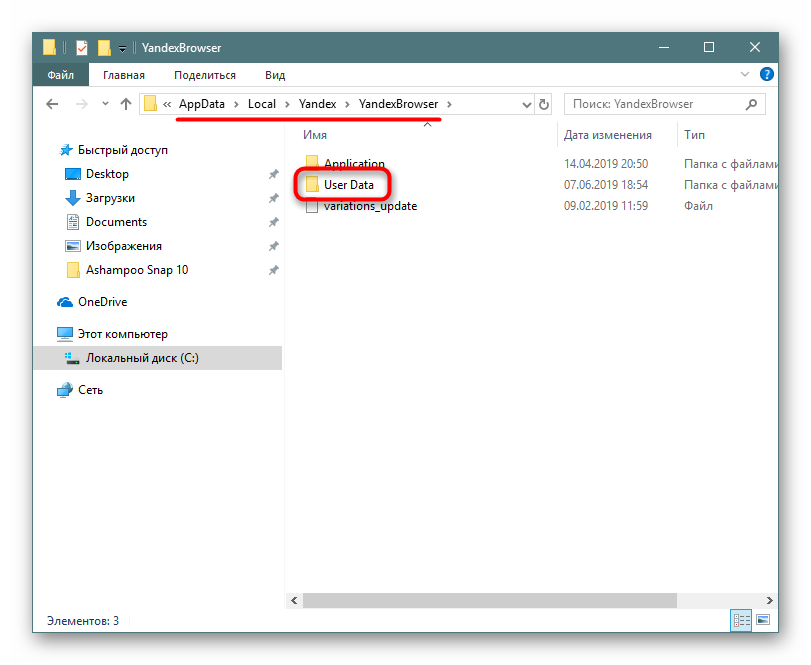Switch to the Главная ribbon tab
This screenshot has height=665, width=811.
(x=124, y=75)
